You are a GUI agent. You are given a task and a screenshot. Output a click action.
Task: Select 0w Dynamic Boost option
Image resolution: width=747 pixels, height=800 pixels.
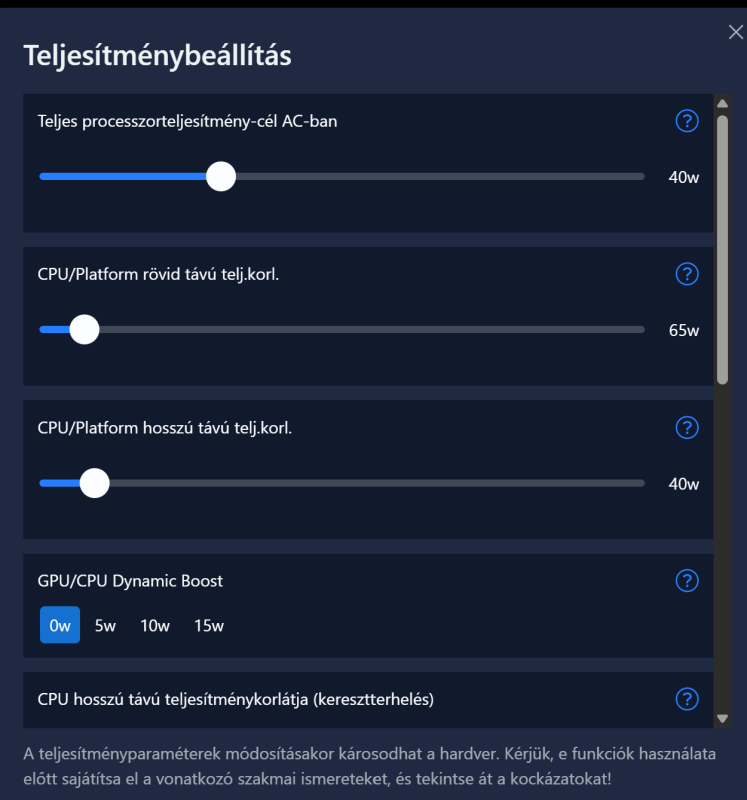pyautogui.click(x=60, y=626)
